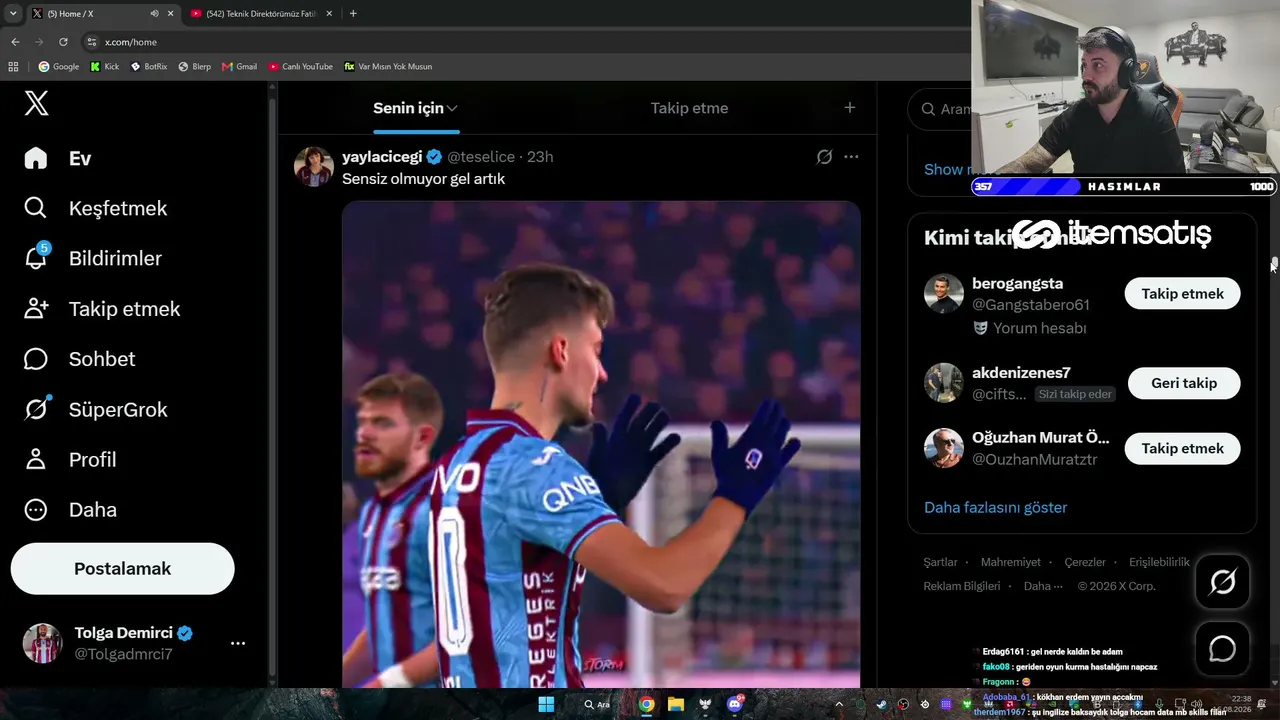Add a new timeline tab with plus

[850, 108]
